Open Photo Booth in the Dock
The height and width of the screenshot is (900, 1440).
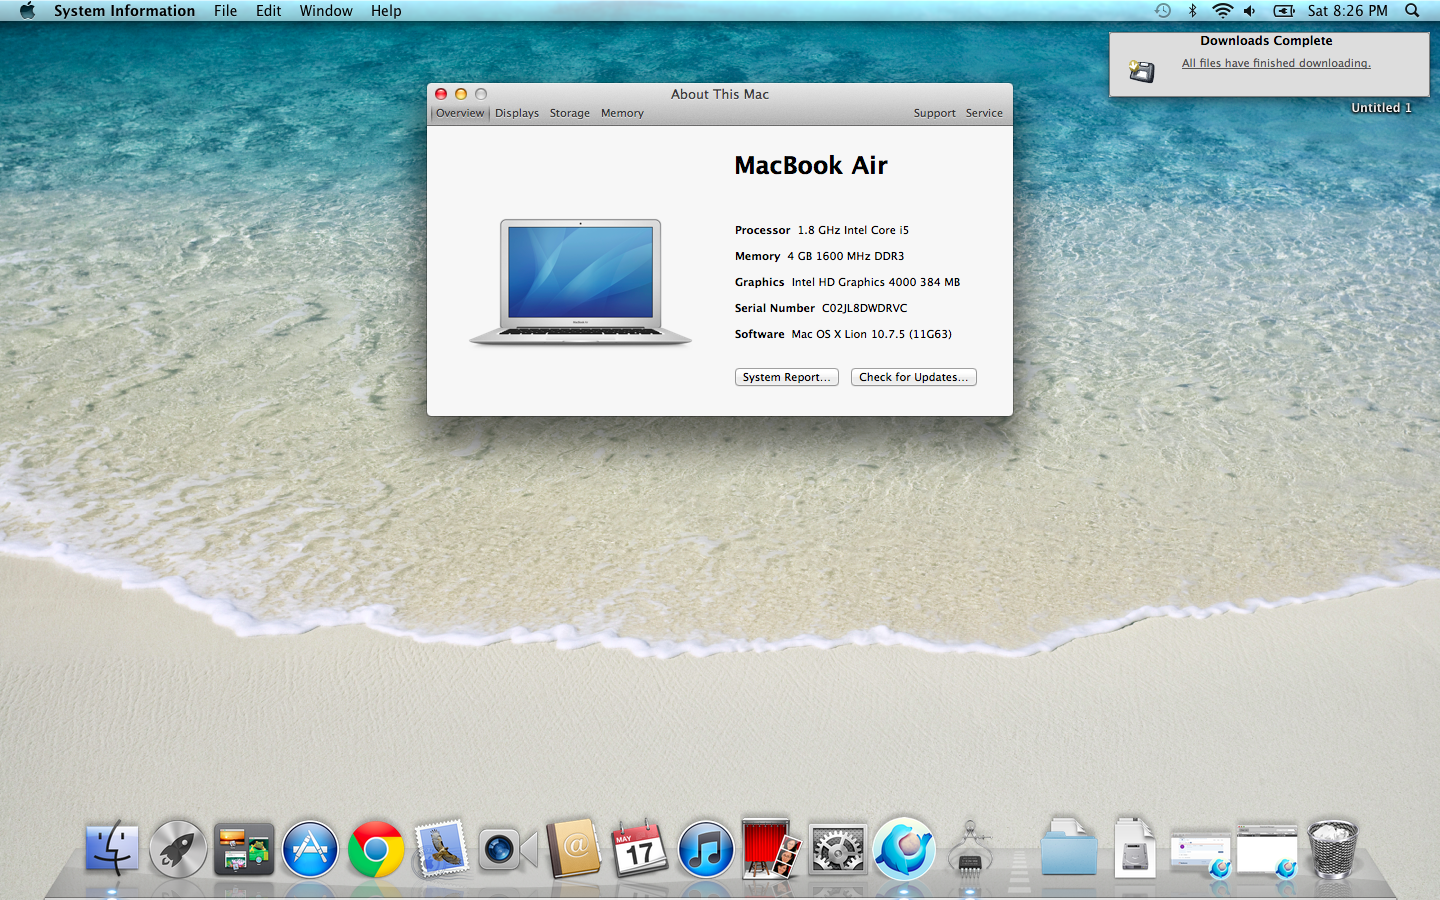[x=771, y=849]
